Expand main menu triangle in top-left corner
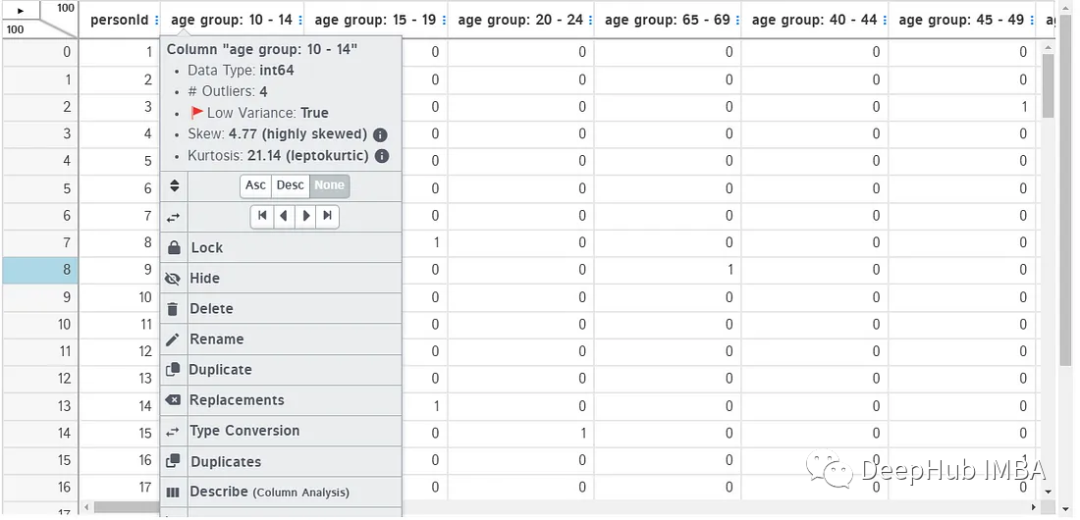 (x=21, y=11)
